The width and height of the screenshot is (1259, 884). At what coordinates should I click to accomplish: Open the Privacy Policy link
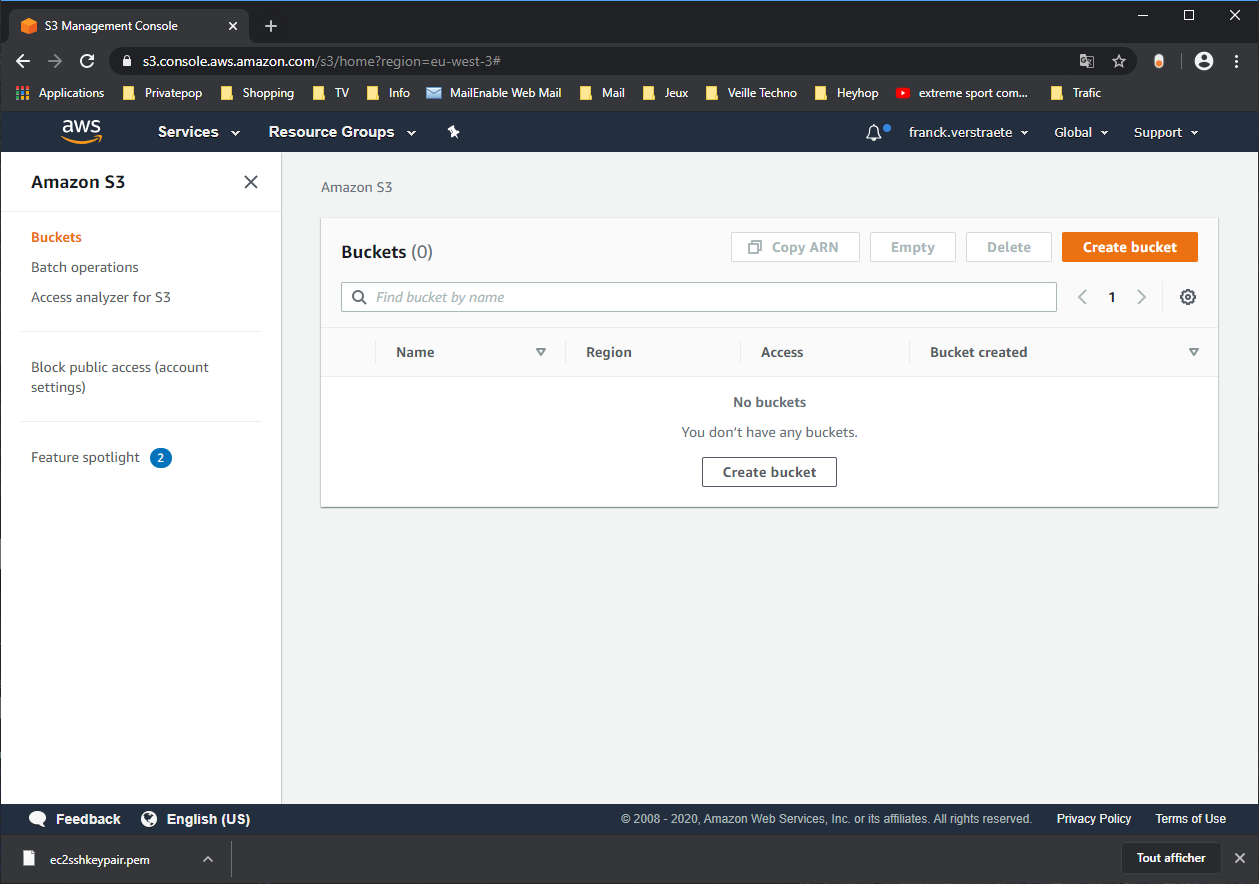coord(1094,819)
